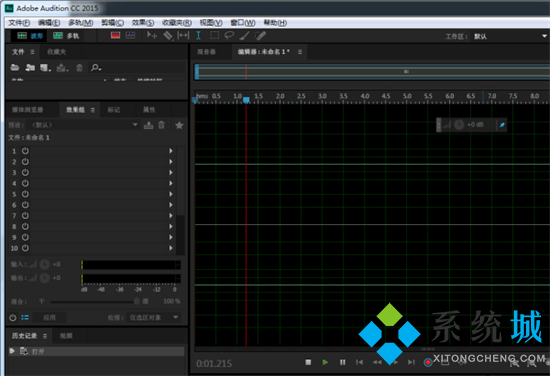Click the Apply effects button
The height and width of the screenshot is (376, 550).
click(49, 317)
